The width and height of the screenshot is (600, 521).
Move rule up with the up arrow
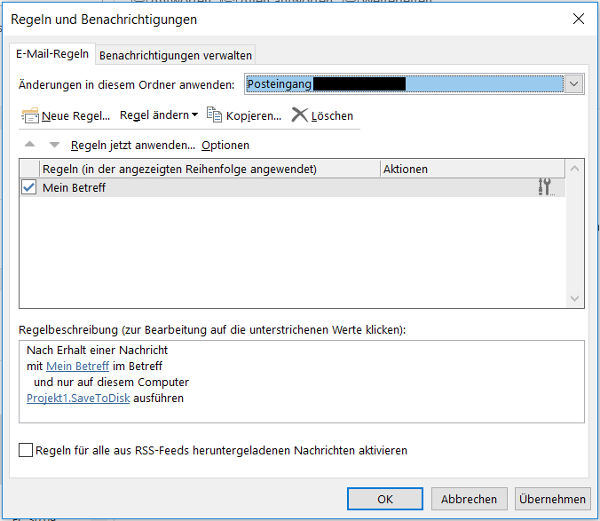tap(30, 145)
